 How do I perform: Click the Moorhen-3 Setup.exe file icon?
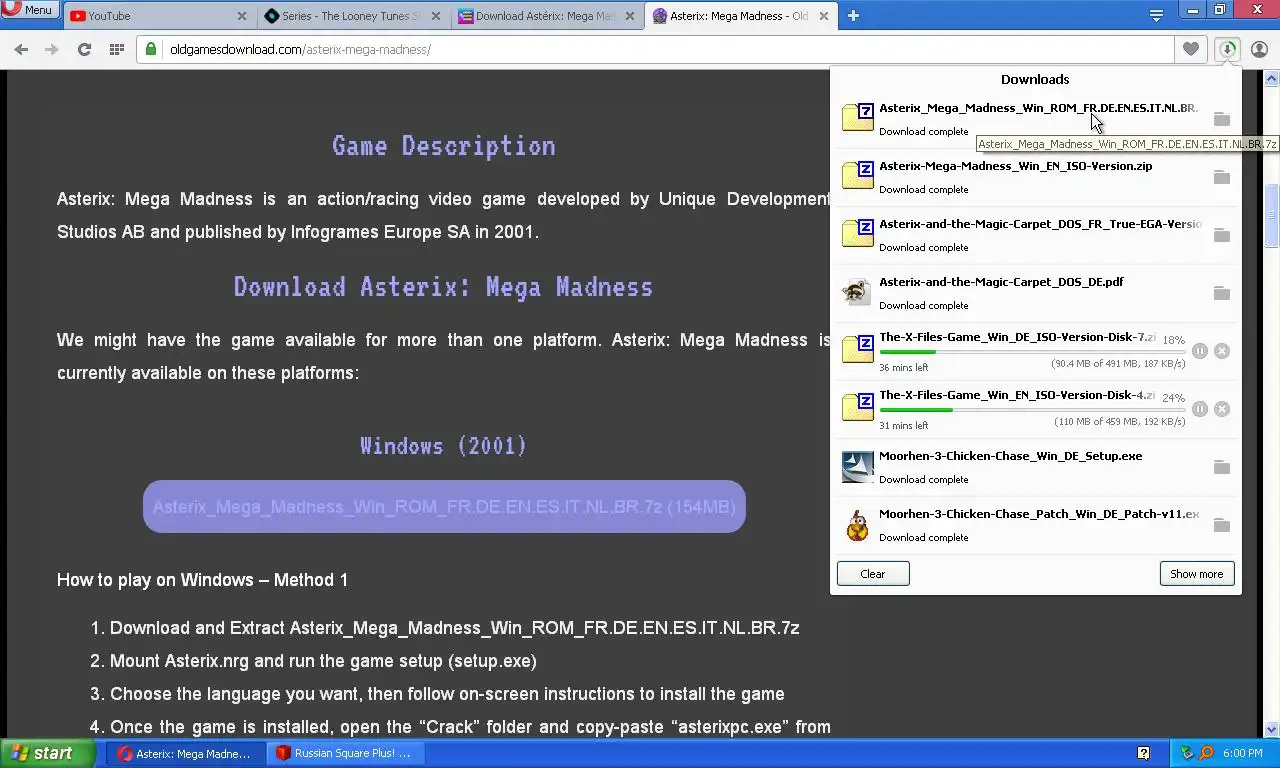pyautogui.click(x=857, y=466)
